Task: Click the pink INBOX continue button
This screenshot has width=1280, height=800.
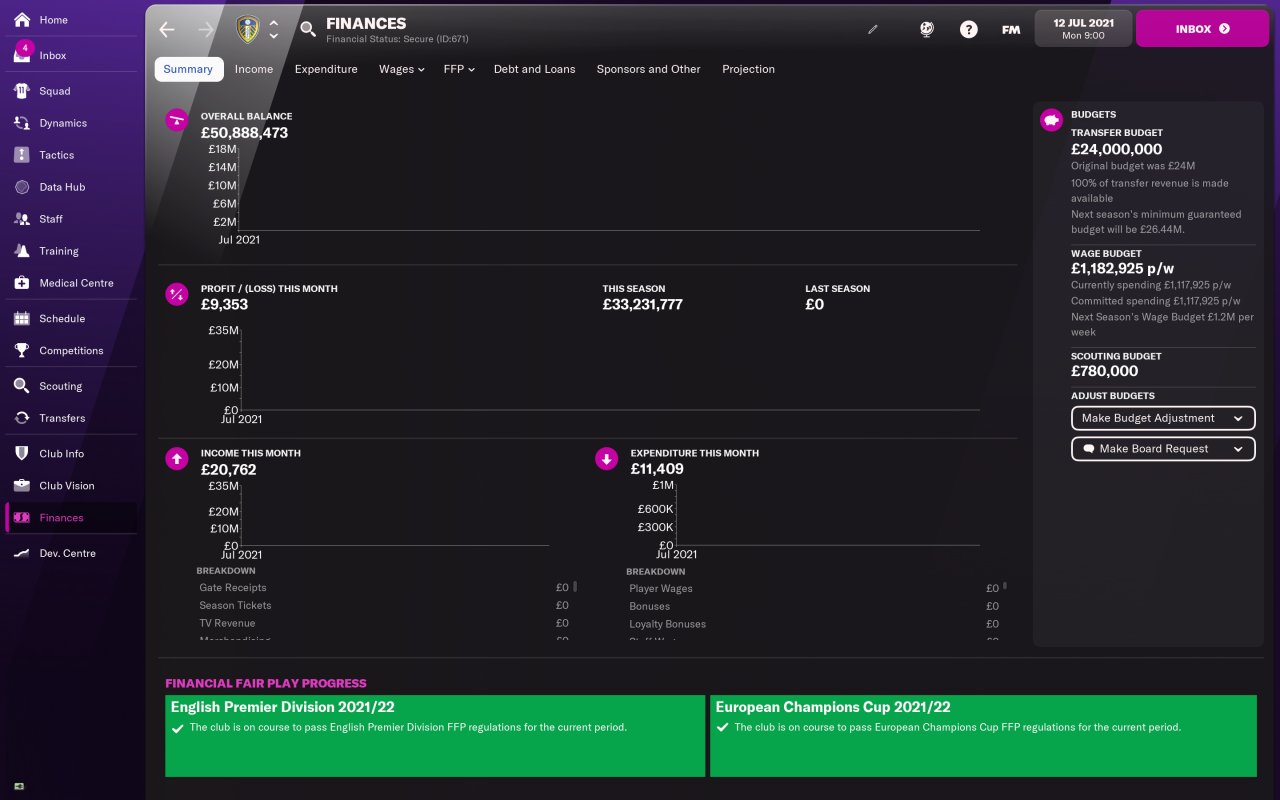Action: [x=1203, y=29]
